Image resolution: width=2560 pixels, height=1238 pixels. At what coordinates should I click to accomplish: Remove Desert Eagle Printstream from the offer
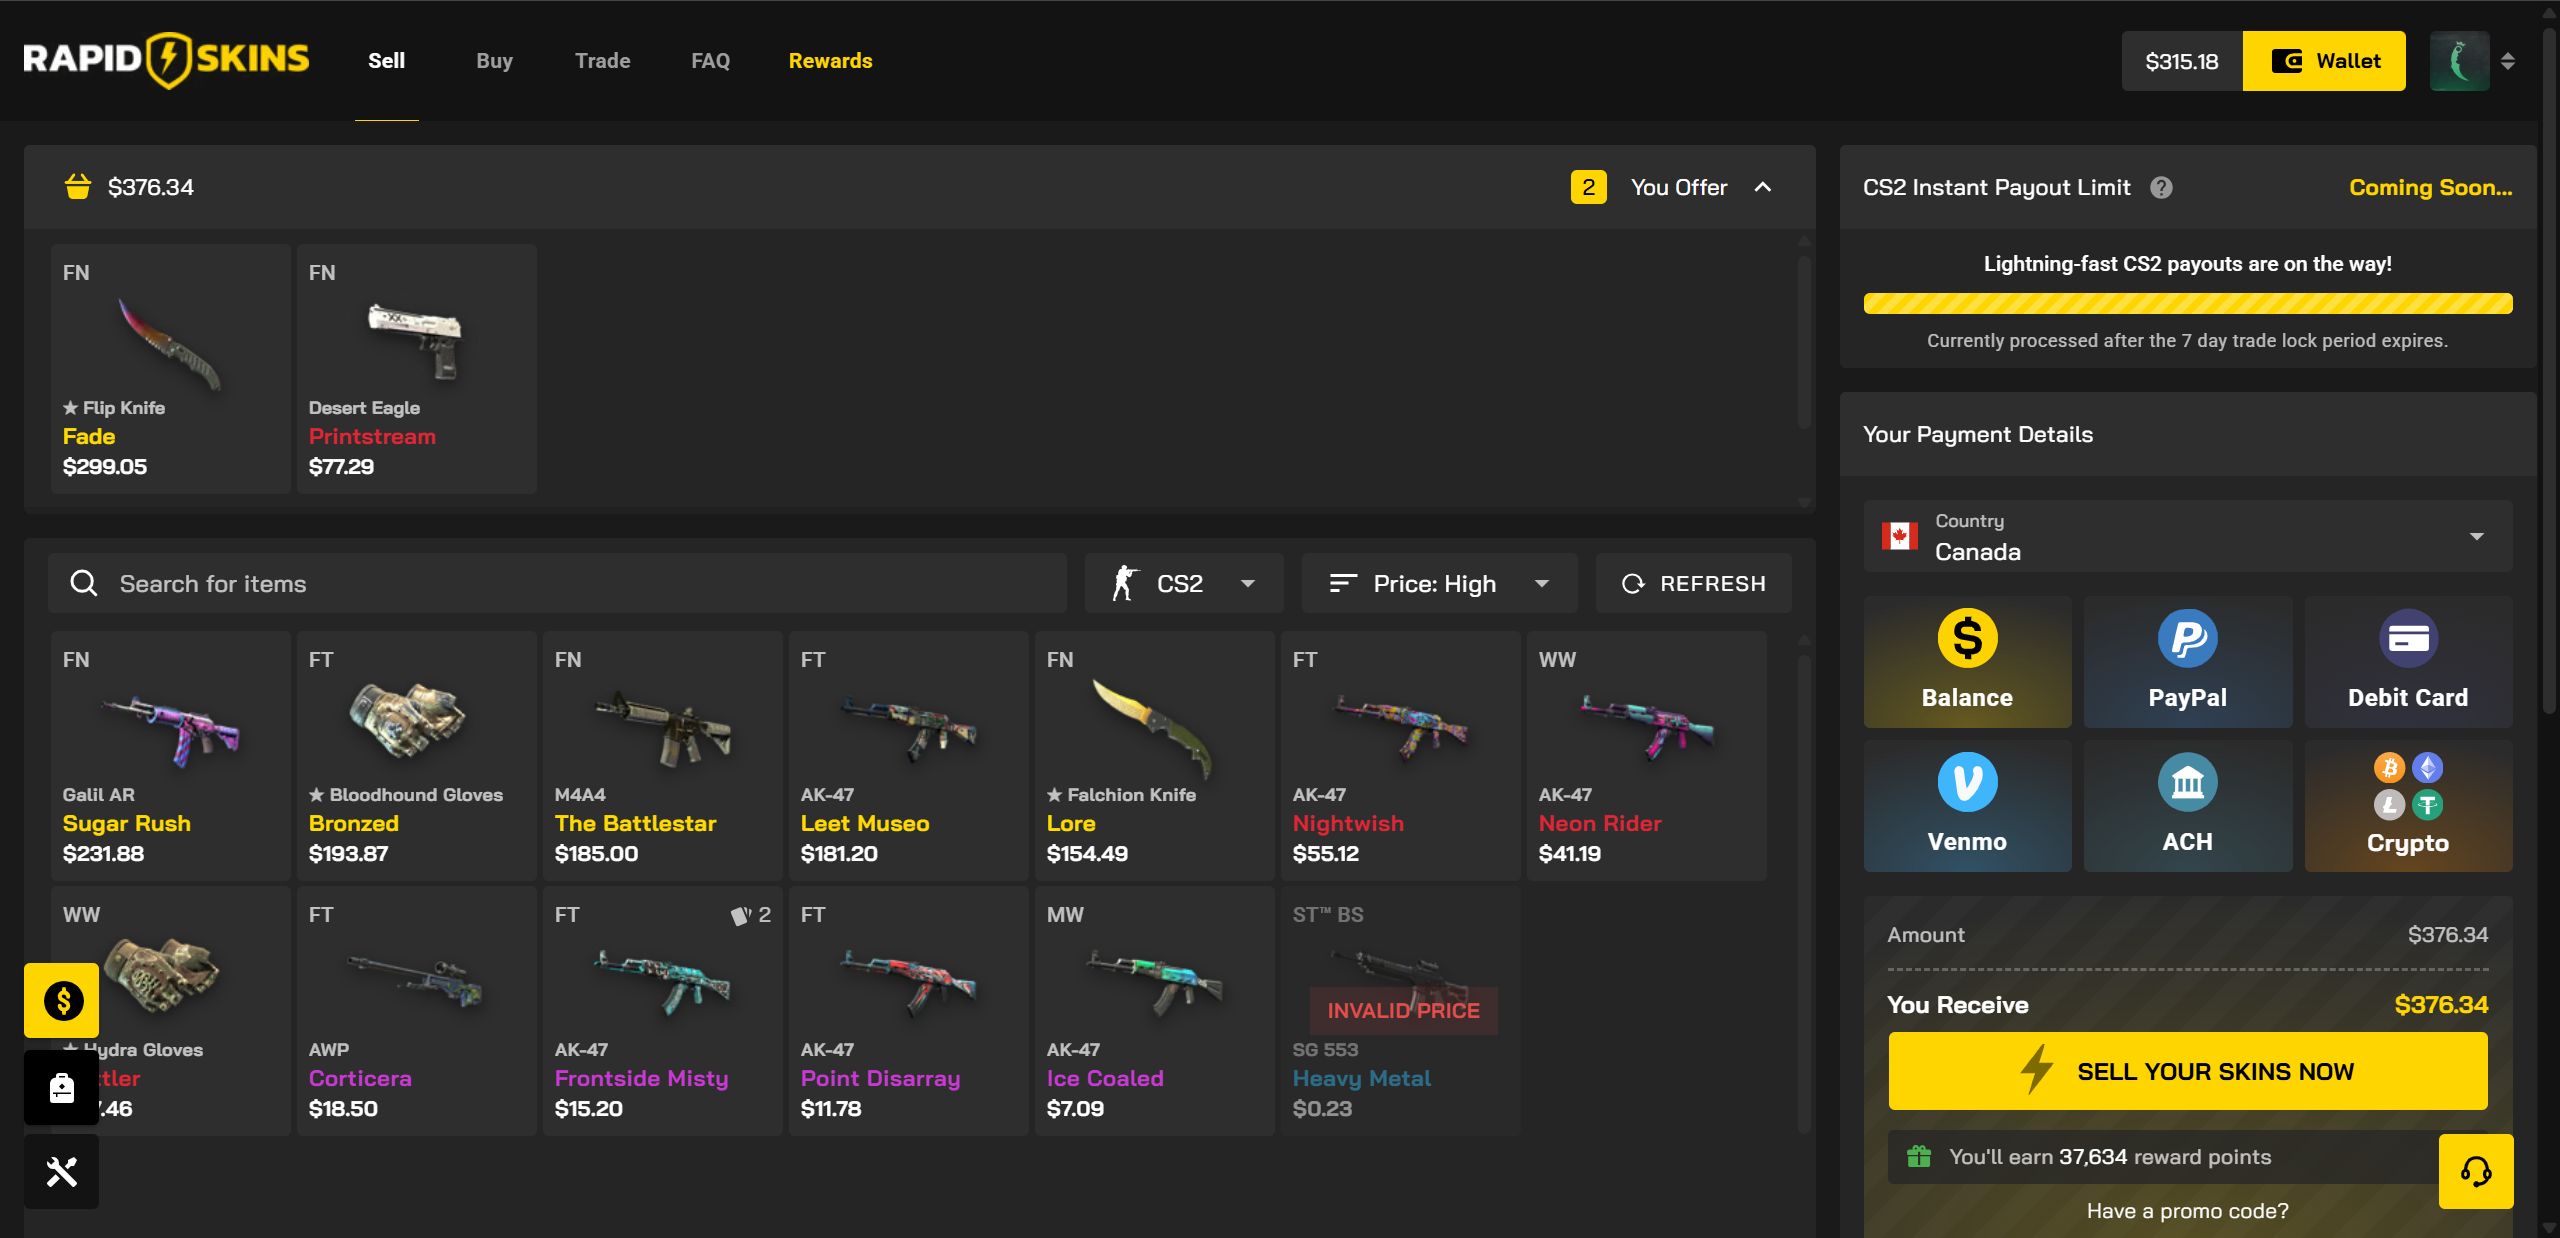point(417,368)
